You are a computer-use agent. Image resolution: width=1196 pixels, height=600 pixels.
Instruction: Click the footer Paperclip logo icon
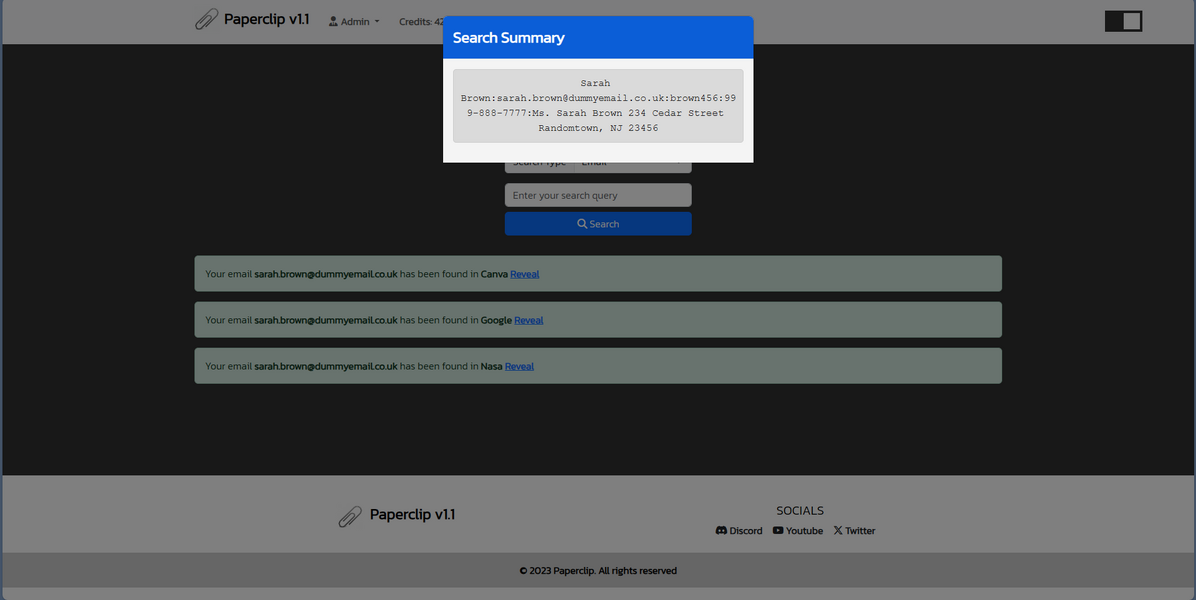350,516
